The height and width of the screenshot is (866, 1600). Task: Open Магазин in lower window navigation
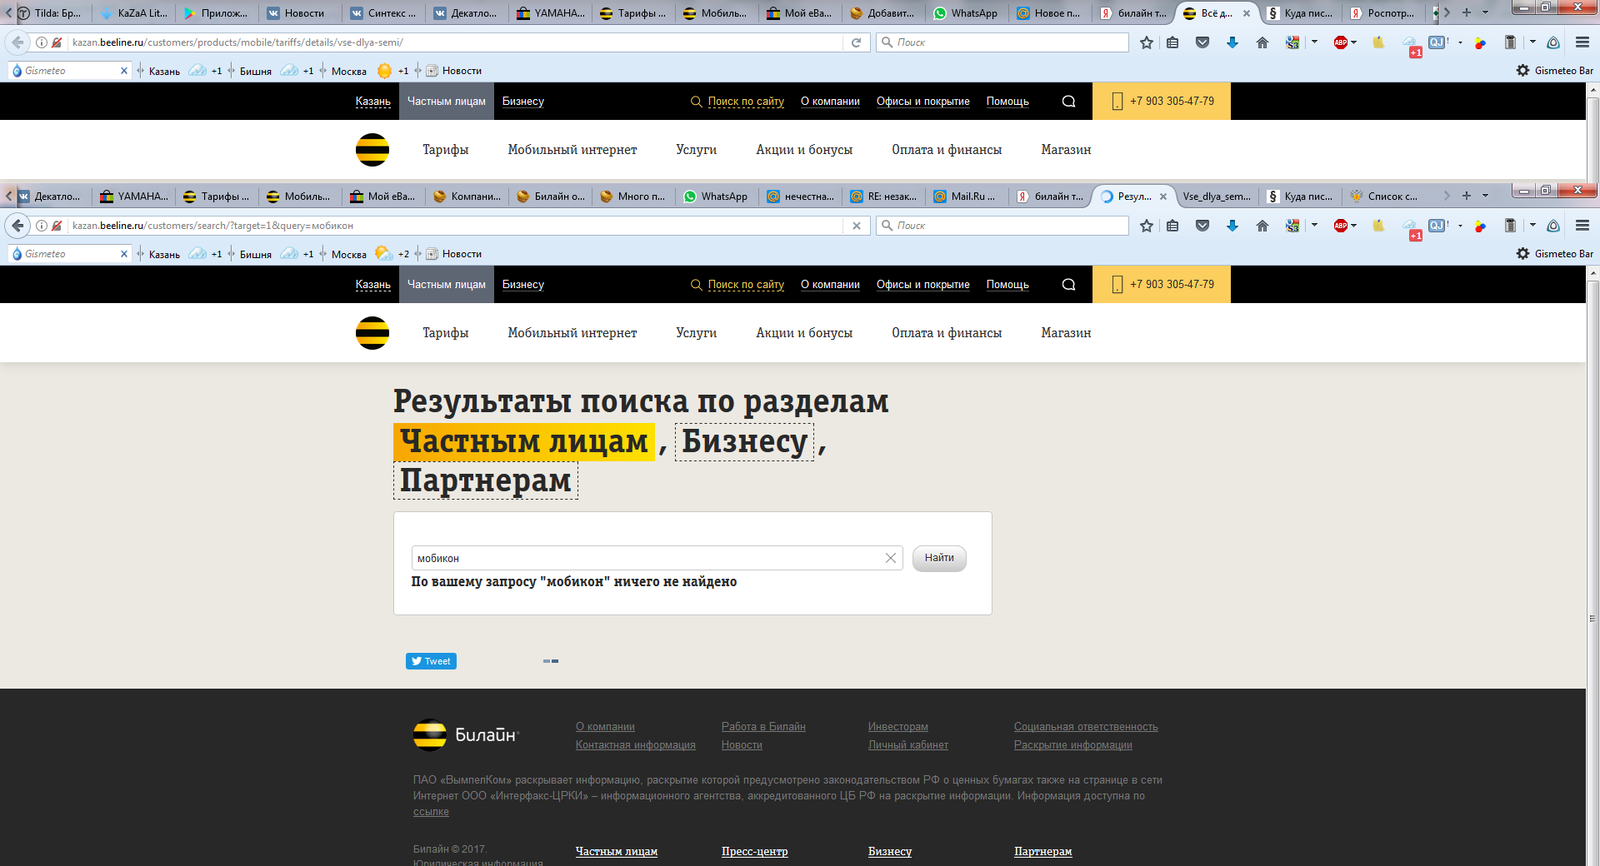(1066, 333)
